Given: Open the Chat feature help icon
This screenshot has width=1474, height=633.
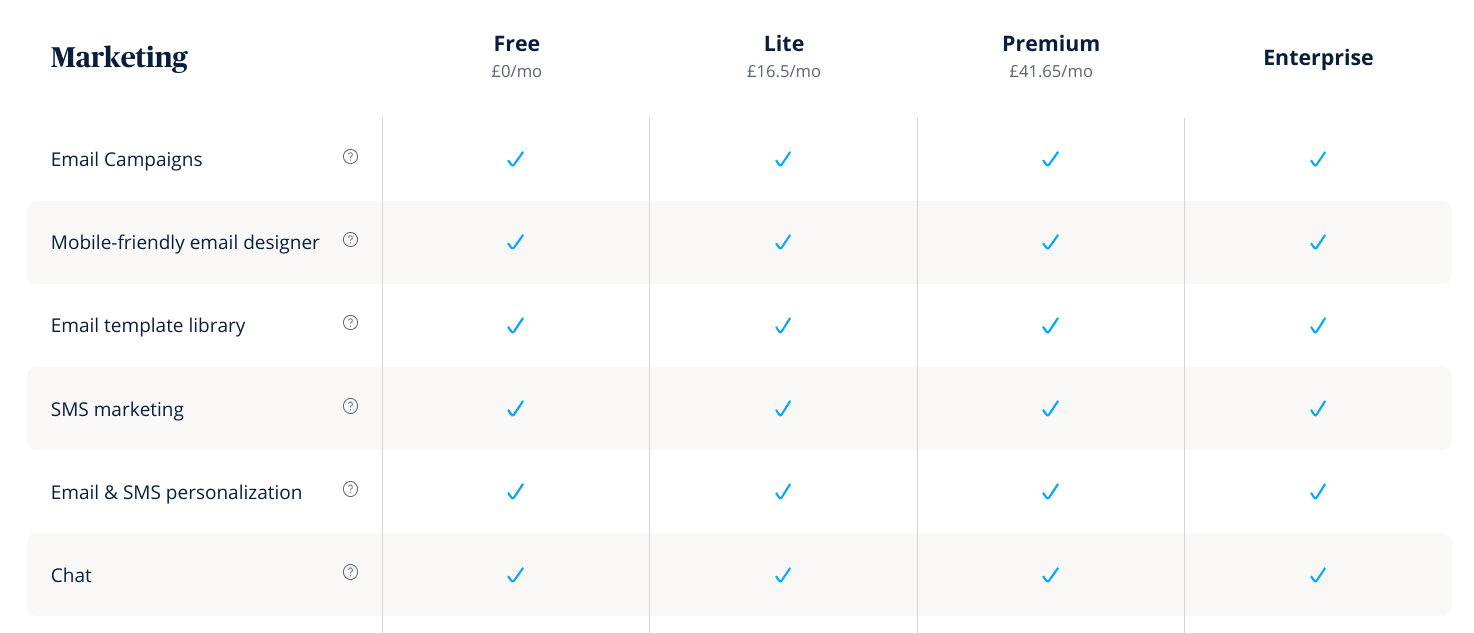Looking at the screenshot, I should tap(350, 572).
